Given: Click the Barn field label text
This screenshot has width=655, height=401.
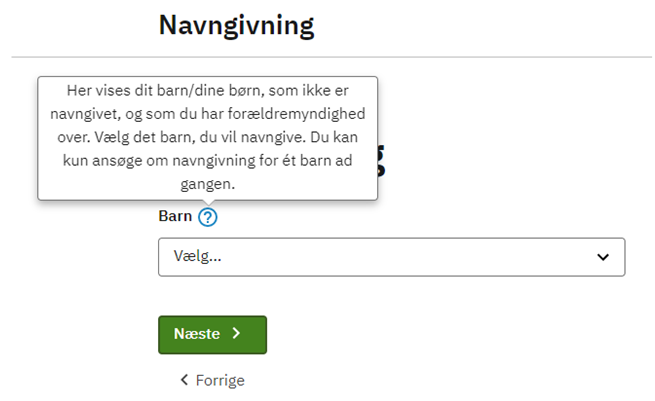Looking at the screenshot, I should coord(175,216).
